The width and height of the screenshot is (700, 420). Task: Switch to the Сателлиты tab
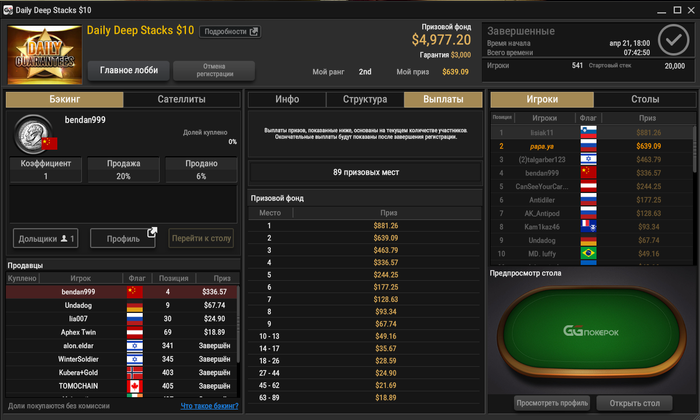click(181, 99)
